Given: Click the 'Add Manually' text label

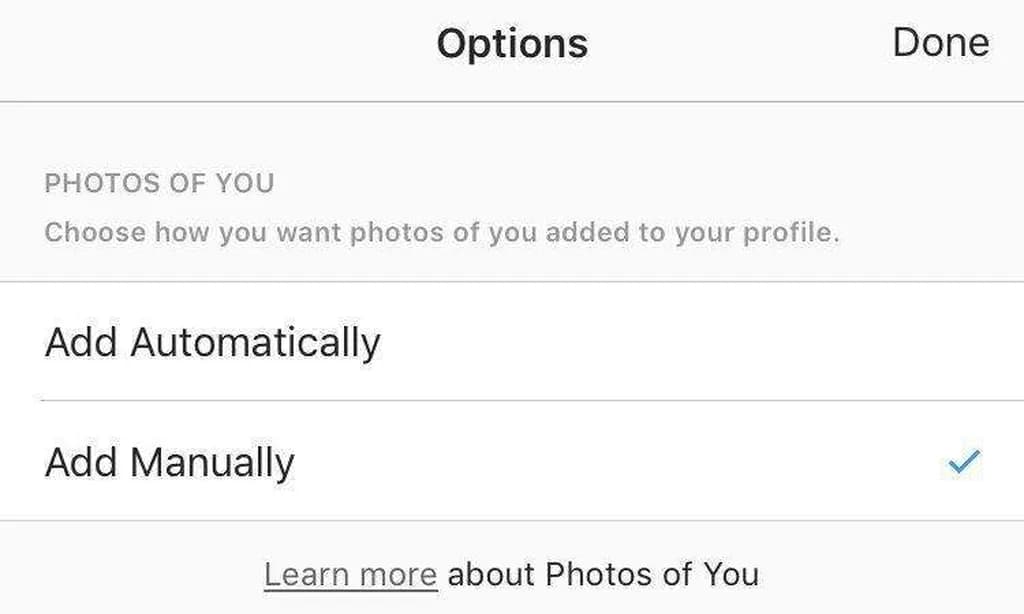Looking at the screenshot, I should [170, 462].
